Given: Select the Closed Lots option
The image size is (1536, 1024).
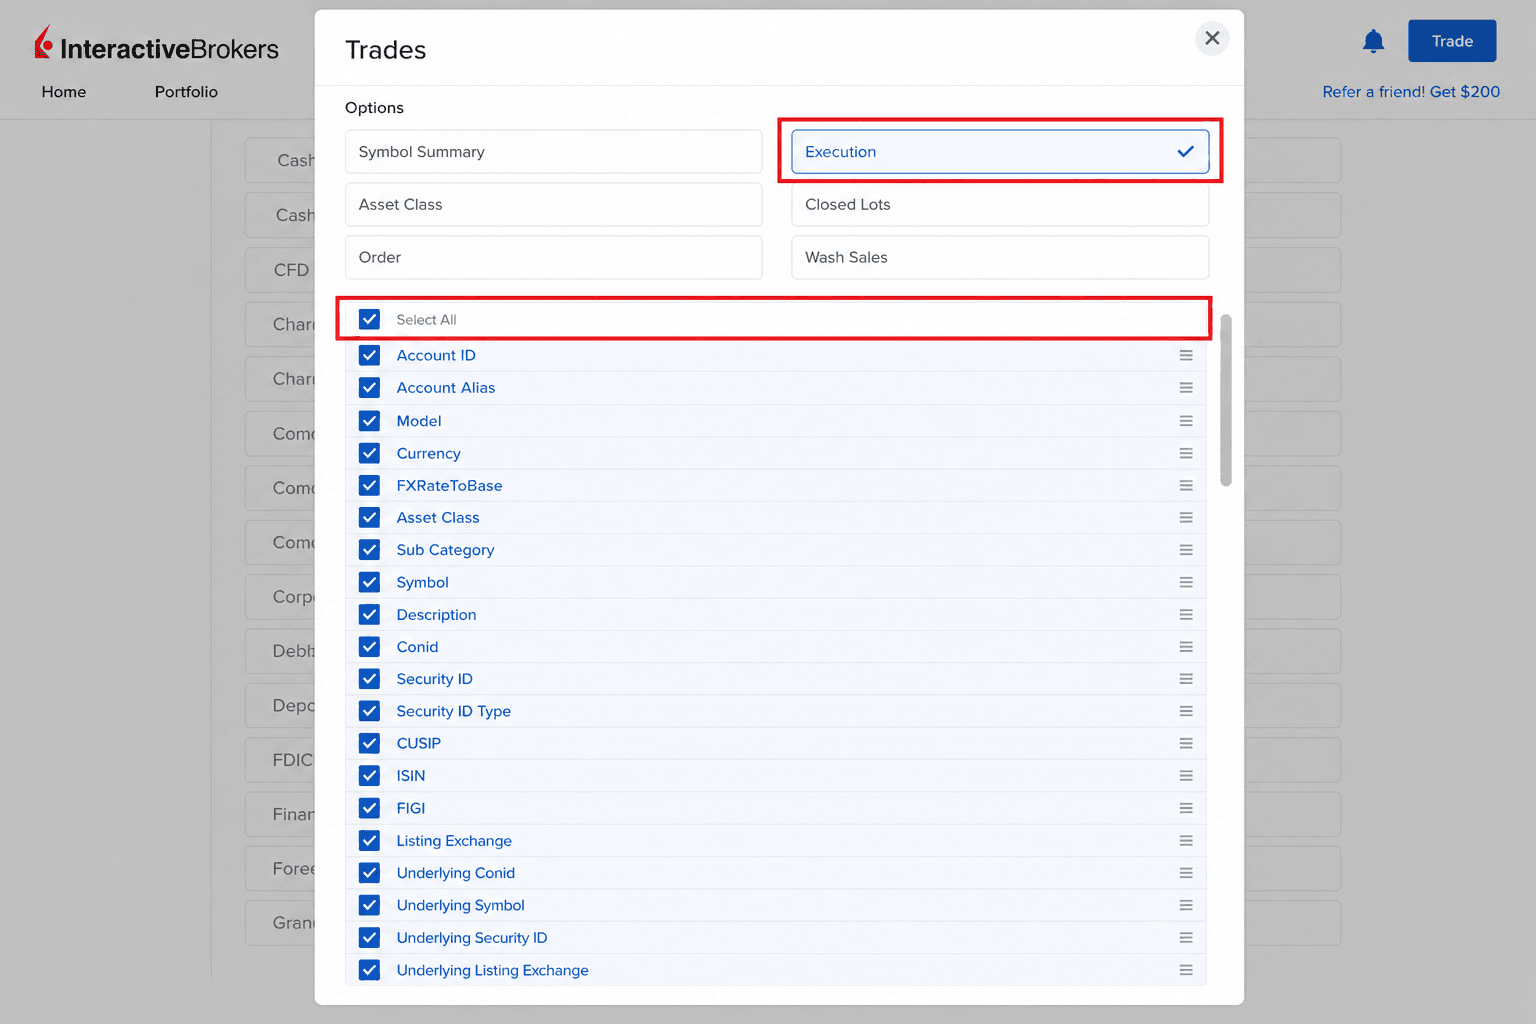Looking at the screenshot, I should tap(1000, 204).
